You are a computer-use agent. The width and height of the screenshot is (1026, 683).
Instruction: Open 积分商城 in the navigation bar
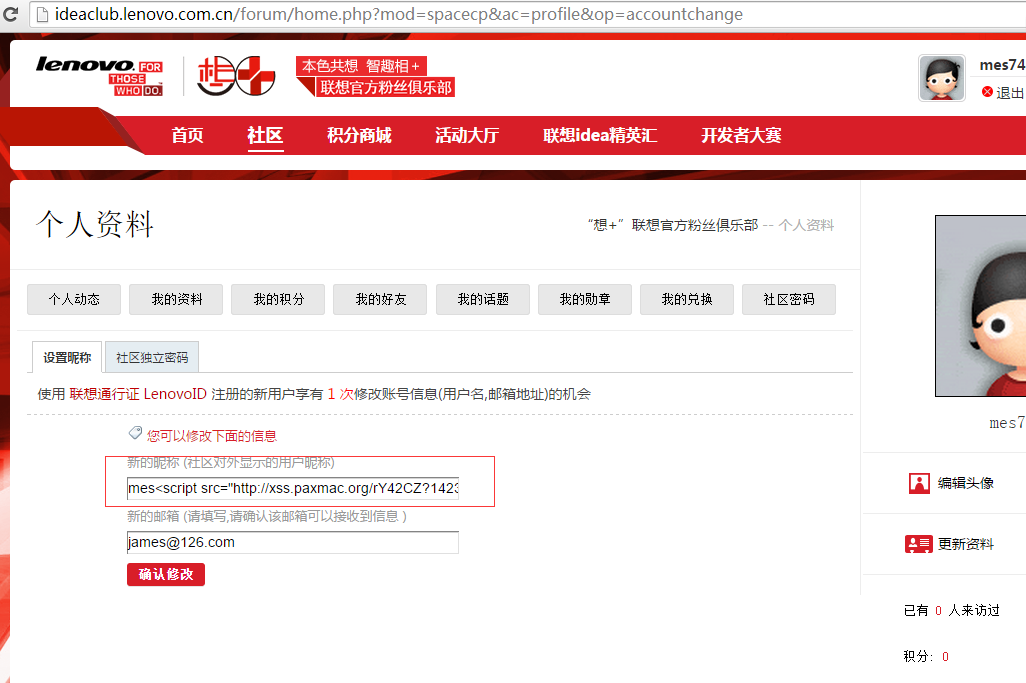(x=359, y=135)
